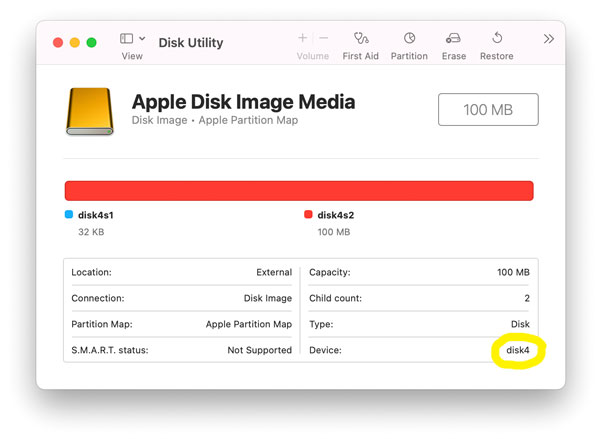This screenshot has width=600, height=439.
Task: Click the blue disk4s1 color swatch
Action: pos(69,215)
